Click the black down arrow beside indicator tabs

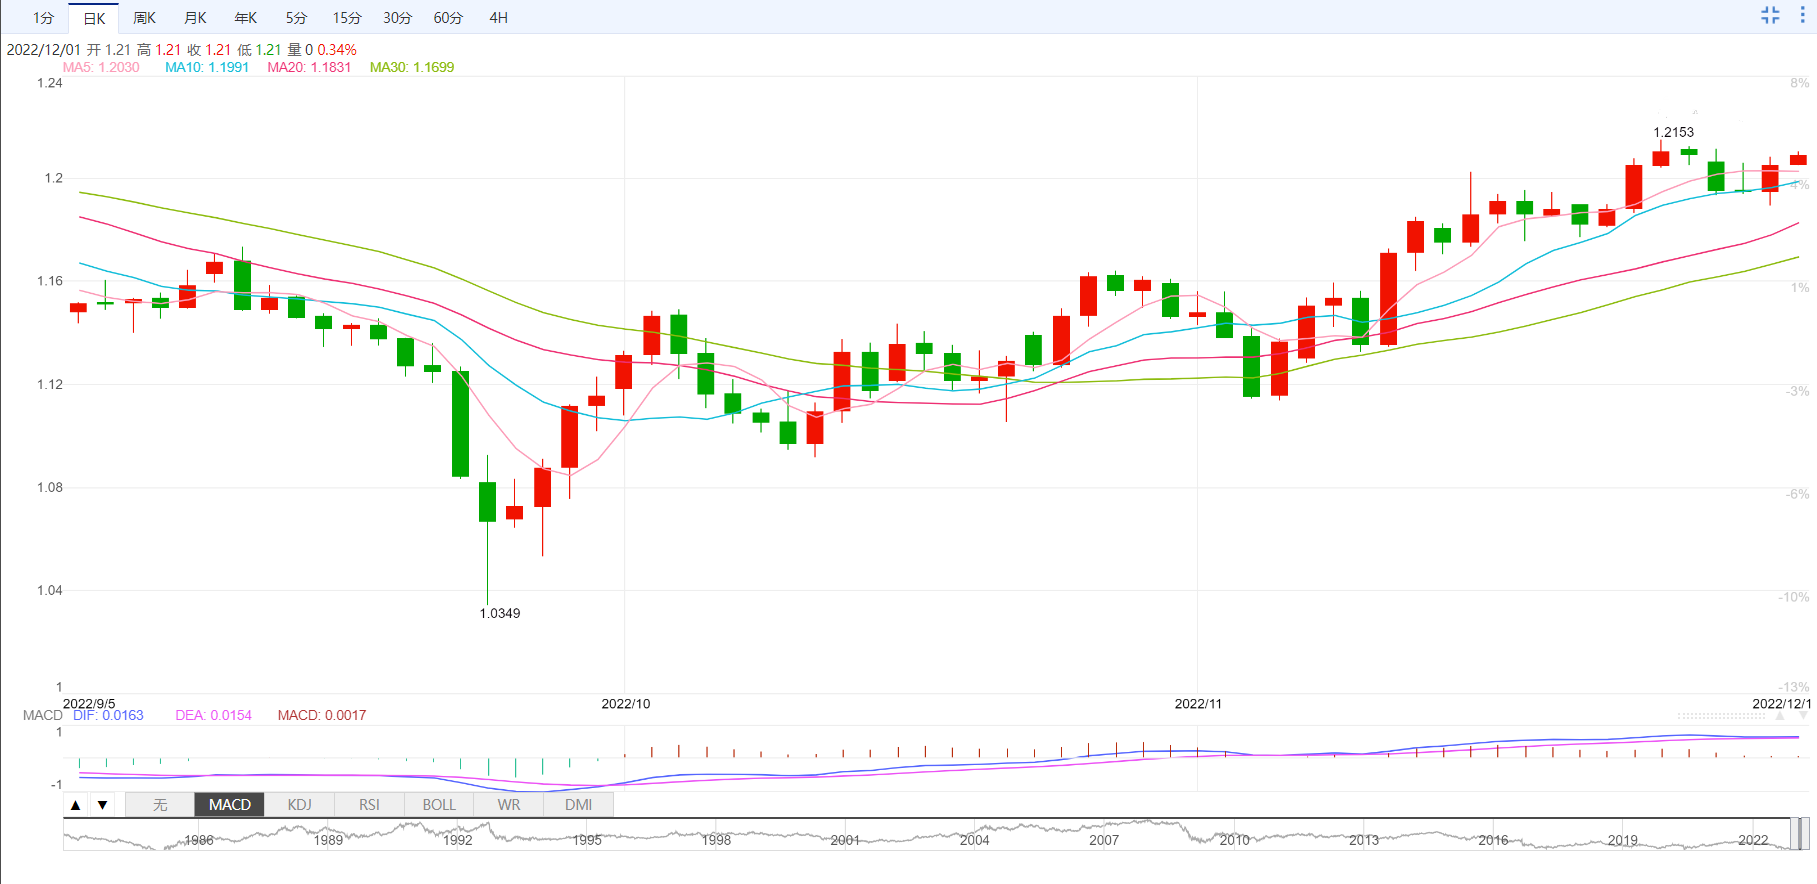102,805
